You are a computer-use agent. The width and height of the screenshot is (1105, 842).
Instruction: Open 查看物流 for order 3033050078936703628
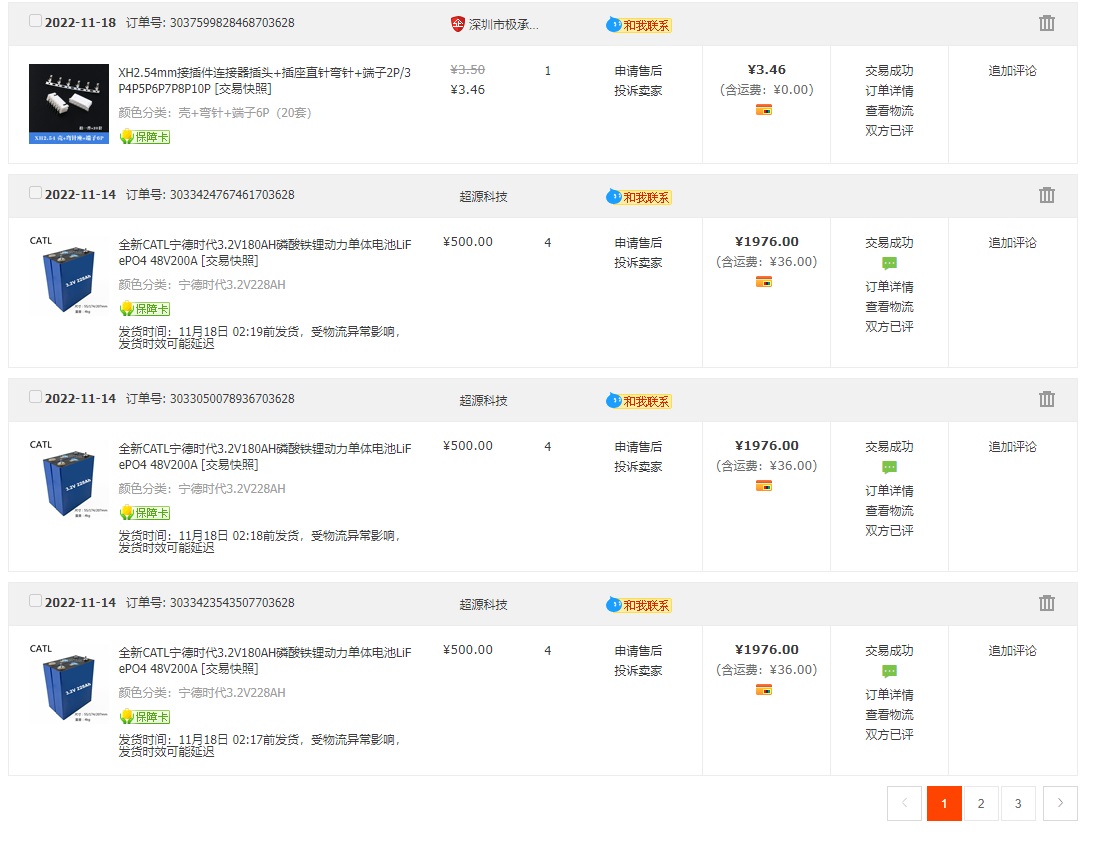[889, 511]
